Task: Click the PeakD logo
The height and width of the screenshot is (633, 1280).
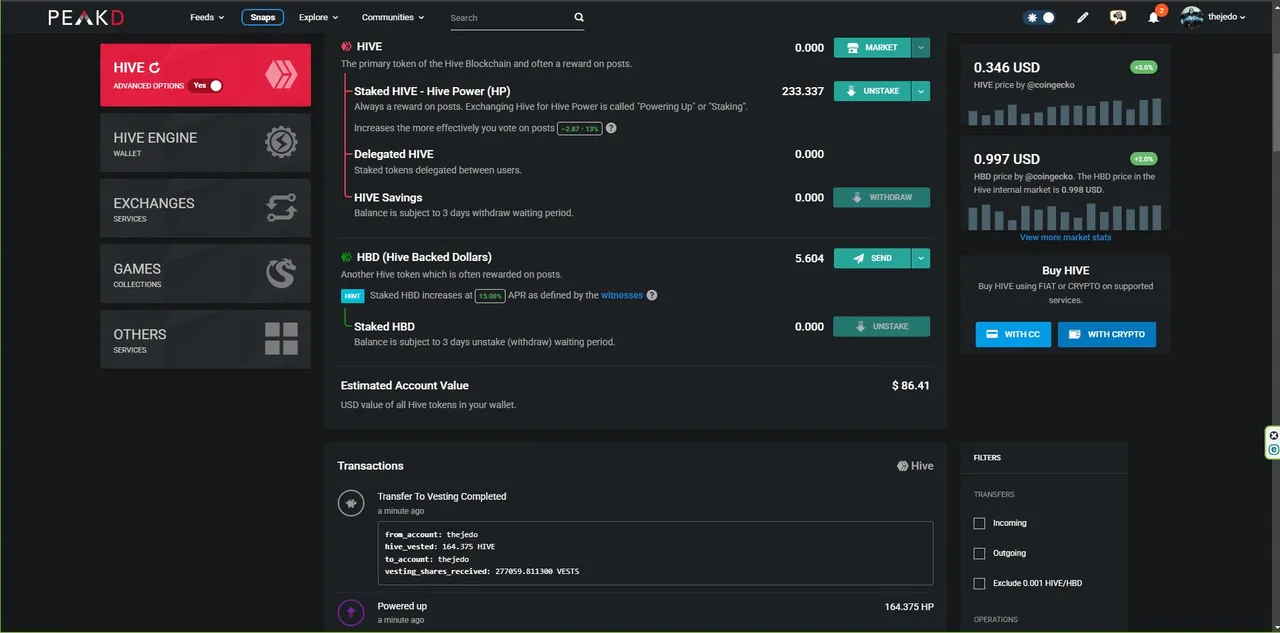Action: [87, 17]
